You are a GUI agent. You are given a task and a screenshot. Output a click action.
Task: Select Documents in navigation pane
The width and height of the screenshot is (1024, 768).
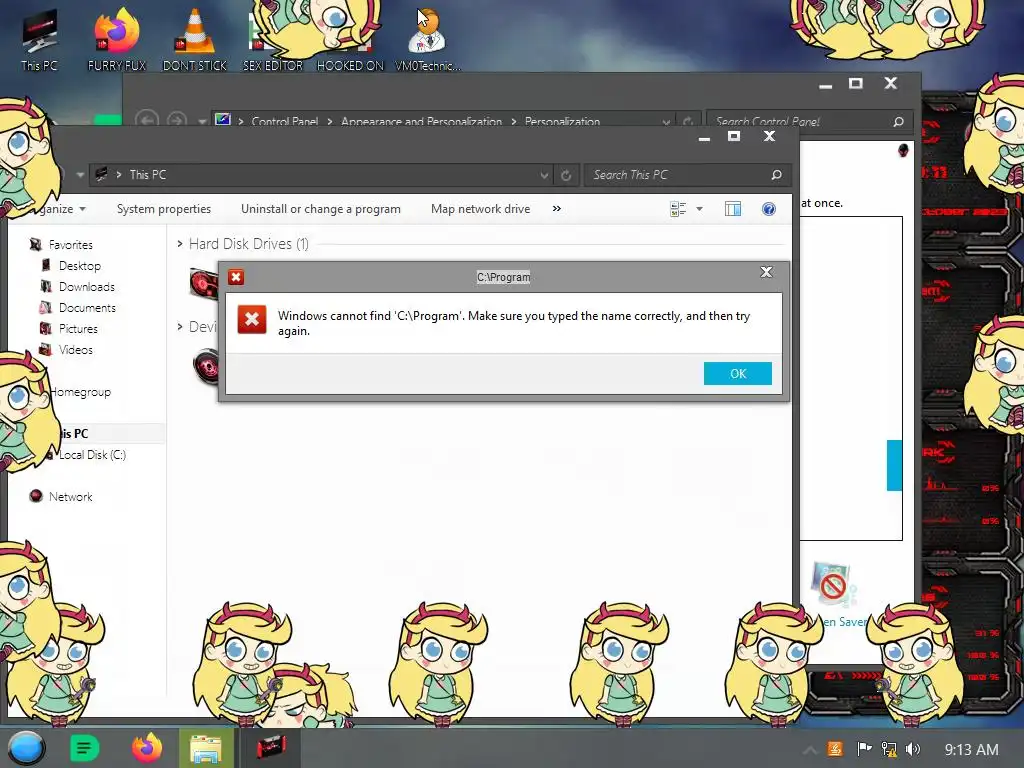[88, 308]
